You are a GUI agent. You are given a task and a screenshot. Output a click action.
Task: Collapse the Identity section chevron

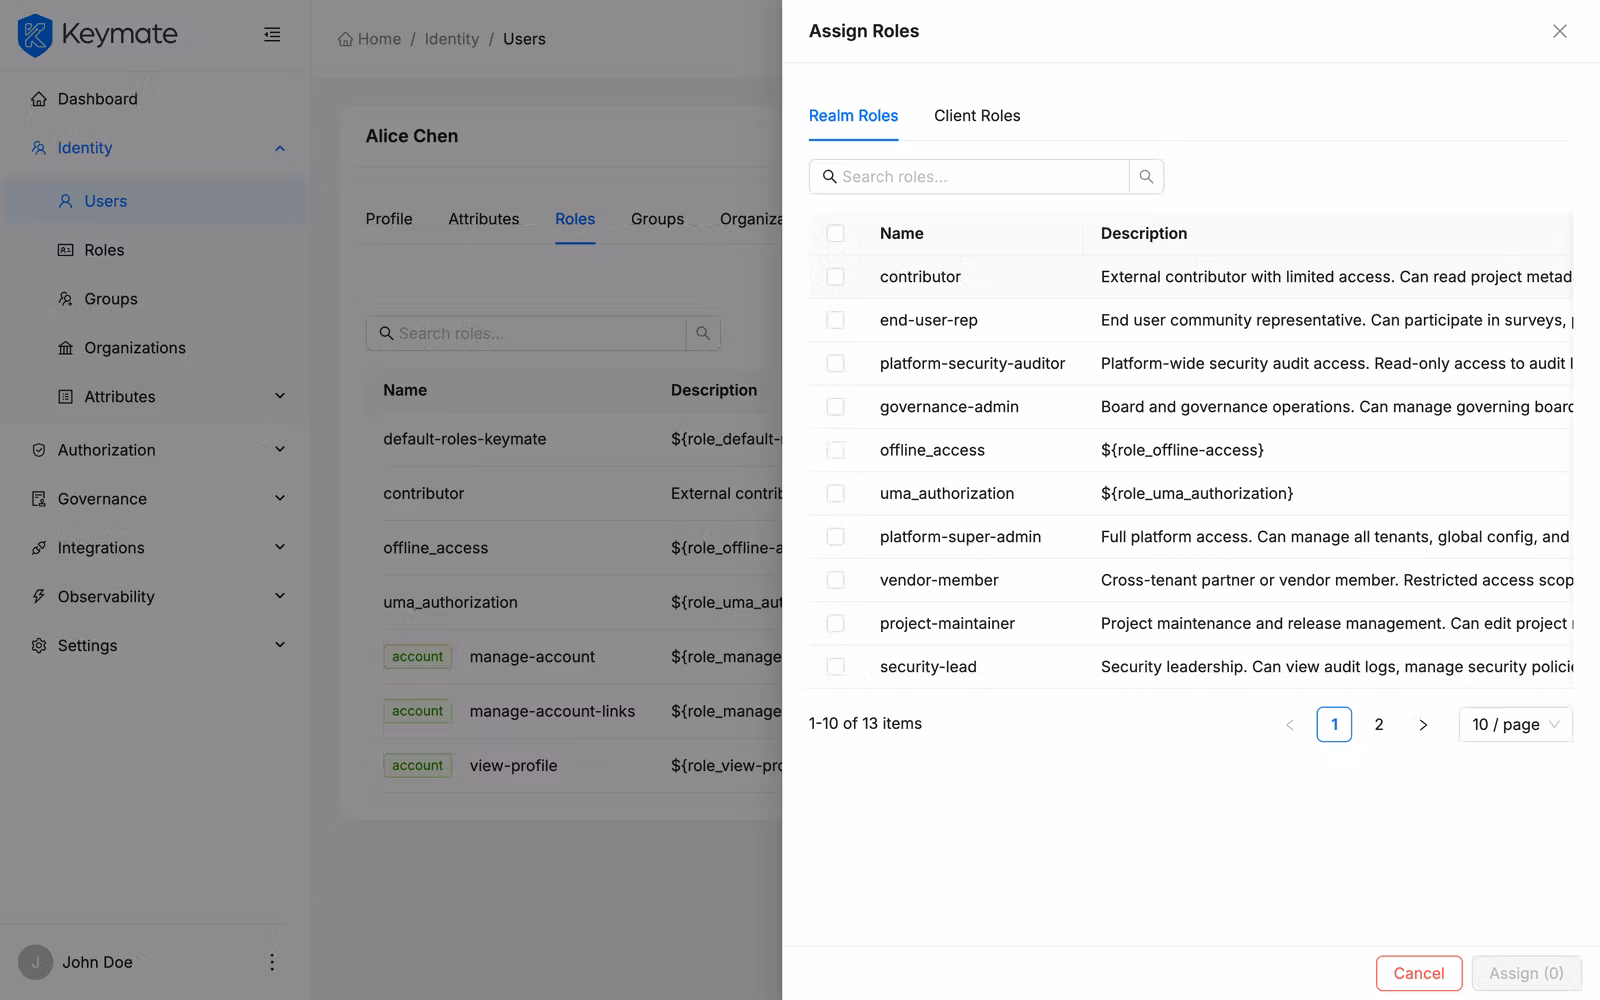280,147
